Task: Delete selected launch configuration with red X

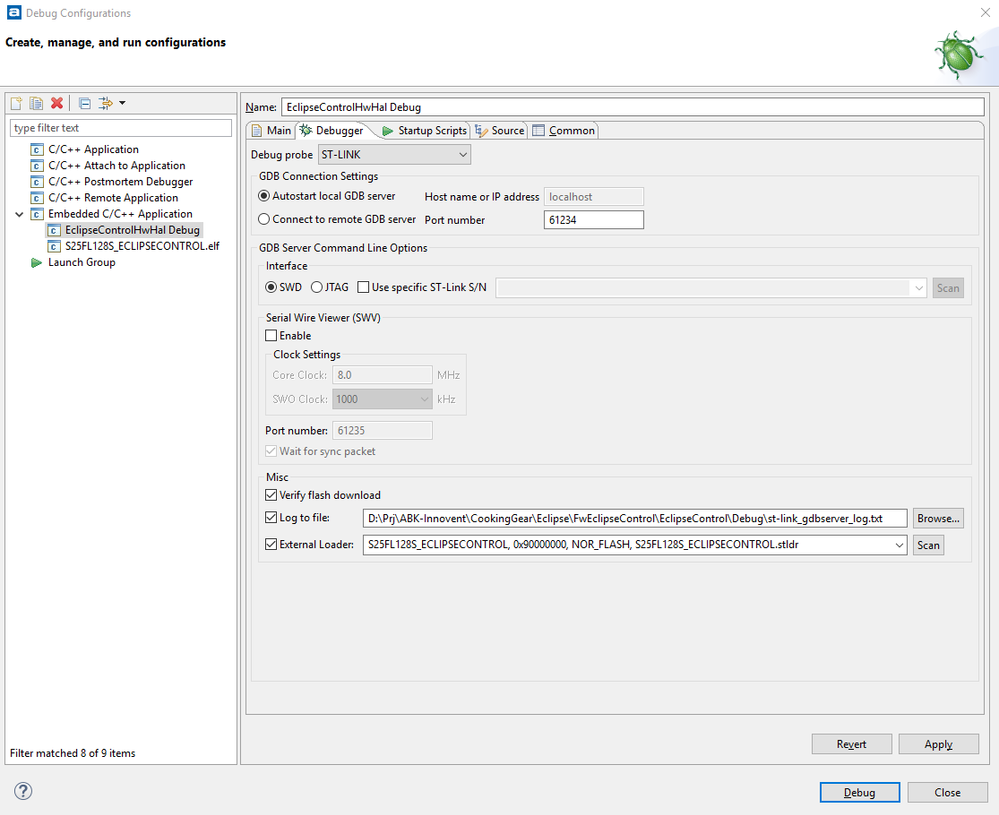Action: tap(57, 103)
